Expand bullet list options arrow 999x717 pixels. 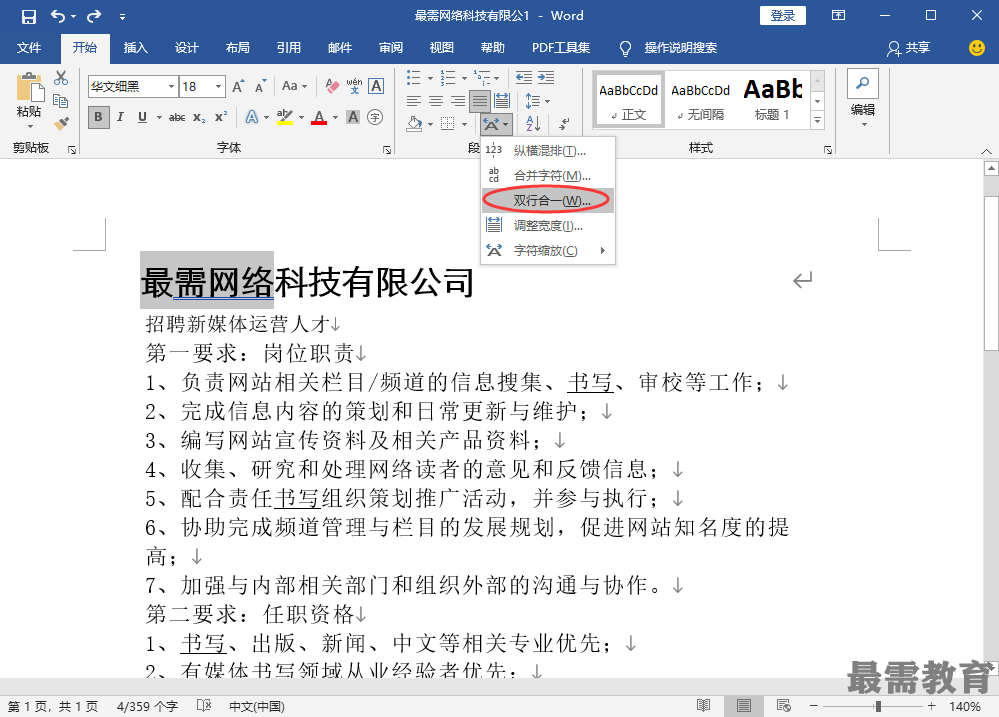(431, 78)
